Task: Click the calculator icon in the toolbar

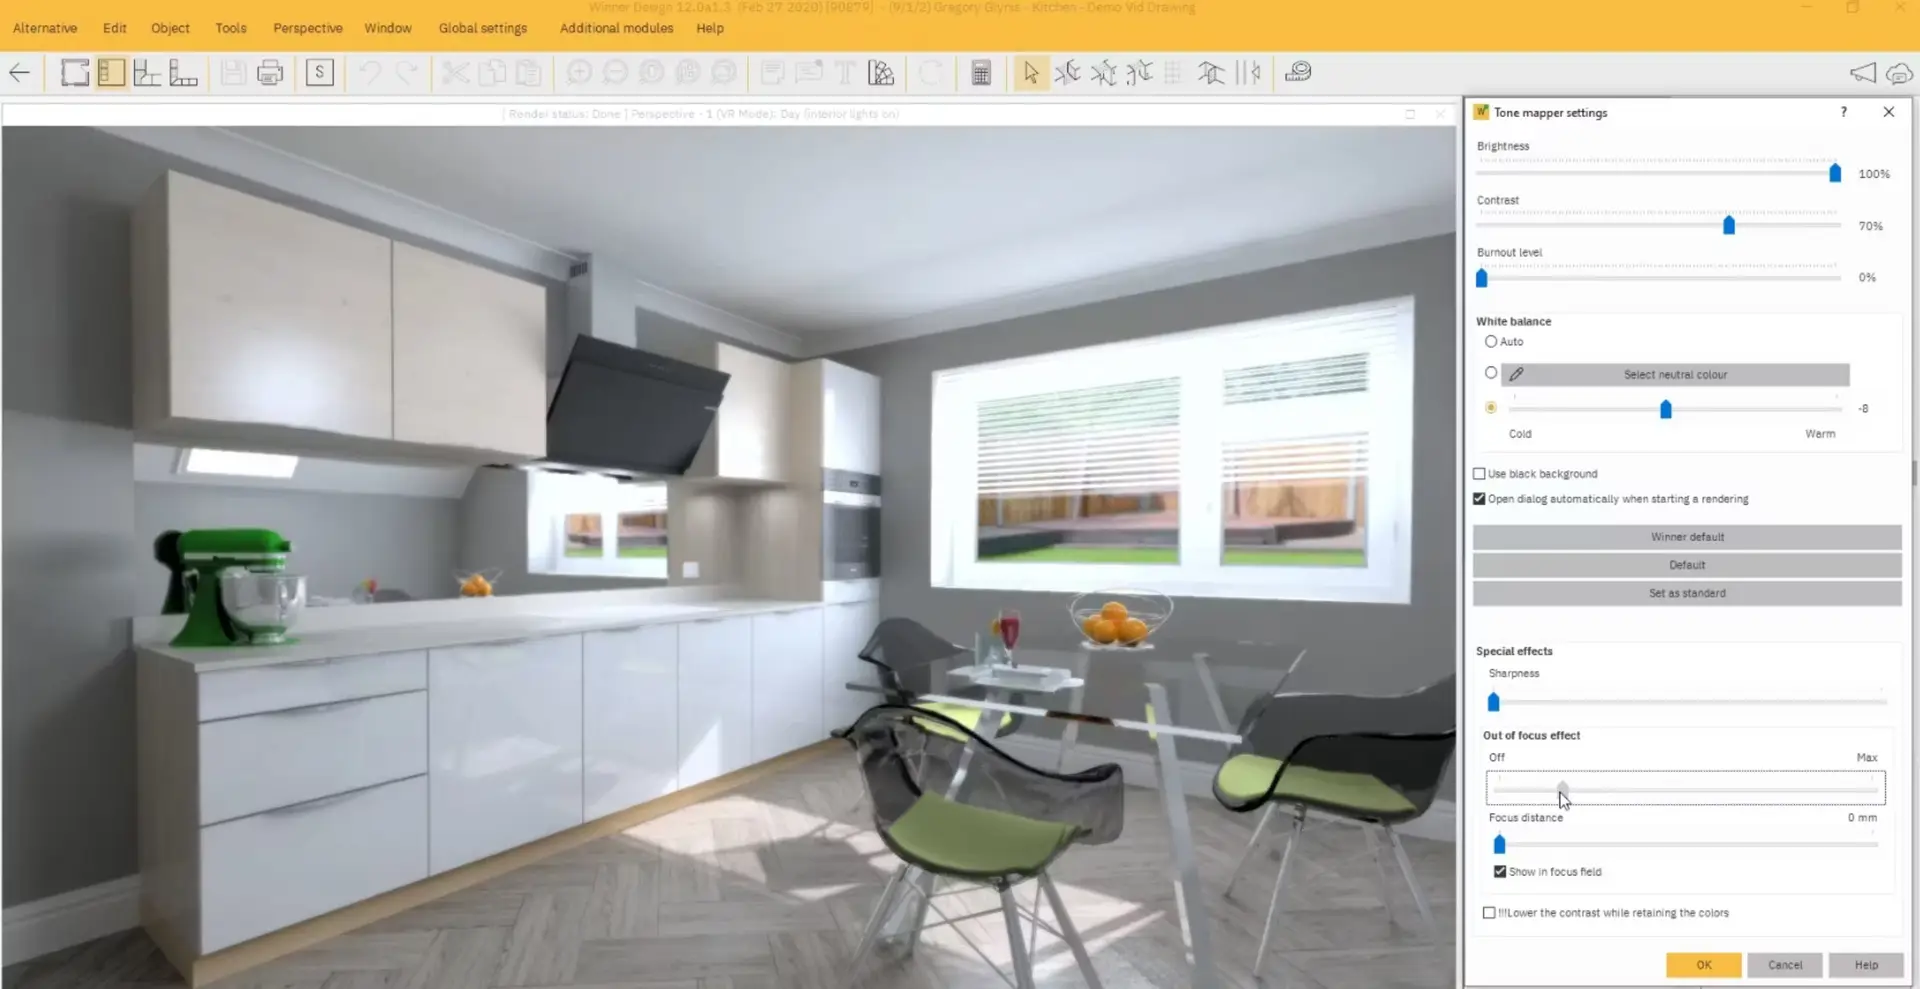Action: 981,73
